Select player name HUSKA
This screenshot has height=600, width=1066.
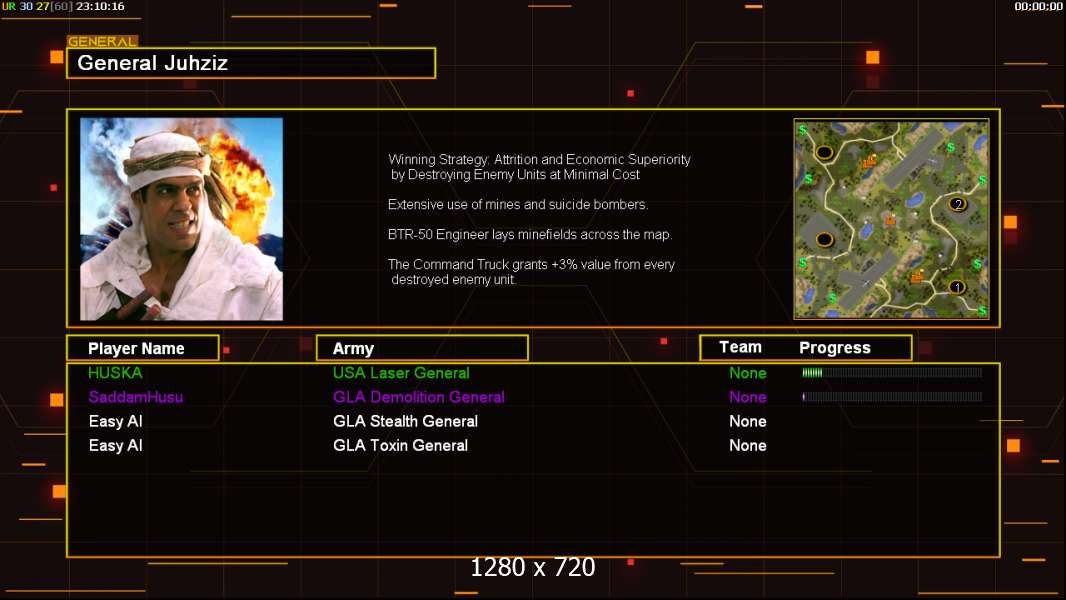click(x=115, y=373)
